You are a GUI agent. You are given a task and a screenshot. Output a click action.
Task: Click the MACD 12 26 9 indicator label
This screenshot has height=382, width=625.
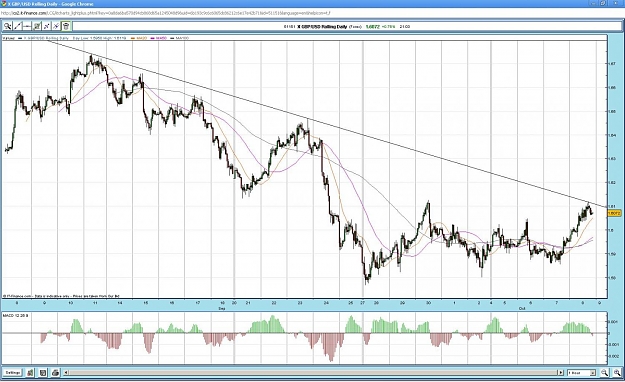(16, 315)
